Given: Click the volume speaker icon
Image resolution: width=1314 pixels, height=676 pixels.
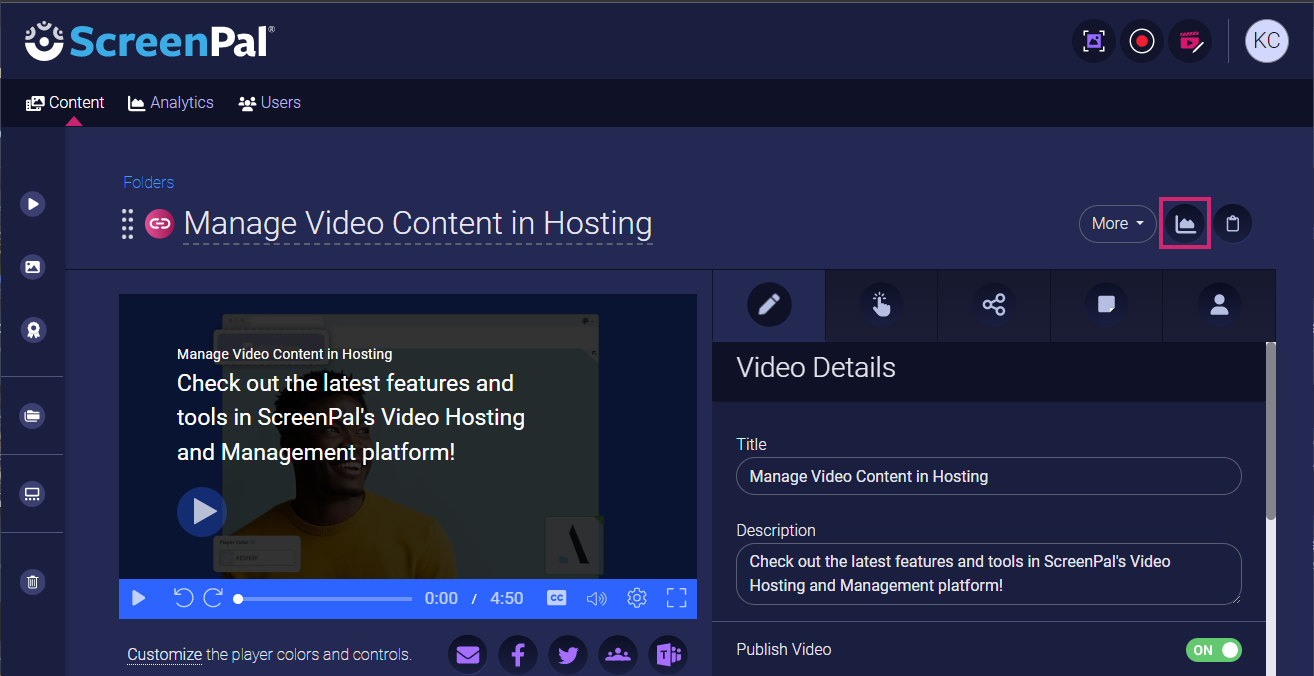Looking at the screenshot, I should click(x=597, y=598).
